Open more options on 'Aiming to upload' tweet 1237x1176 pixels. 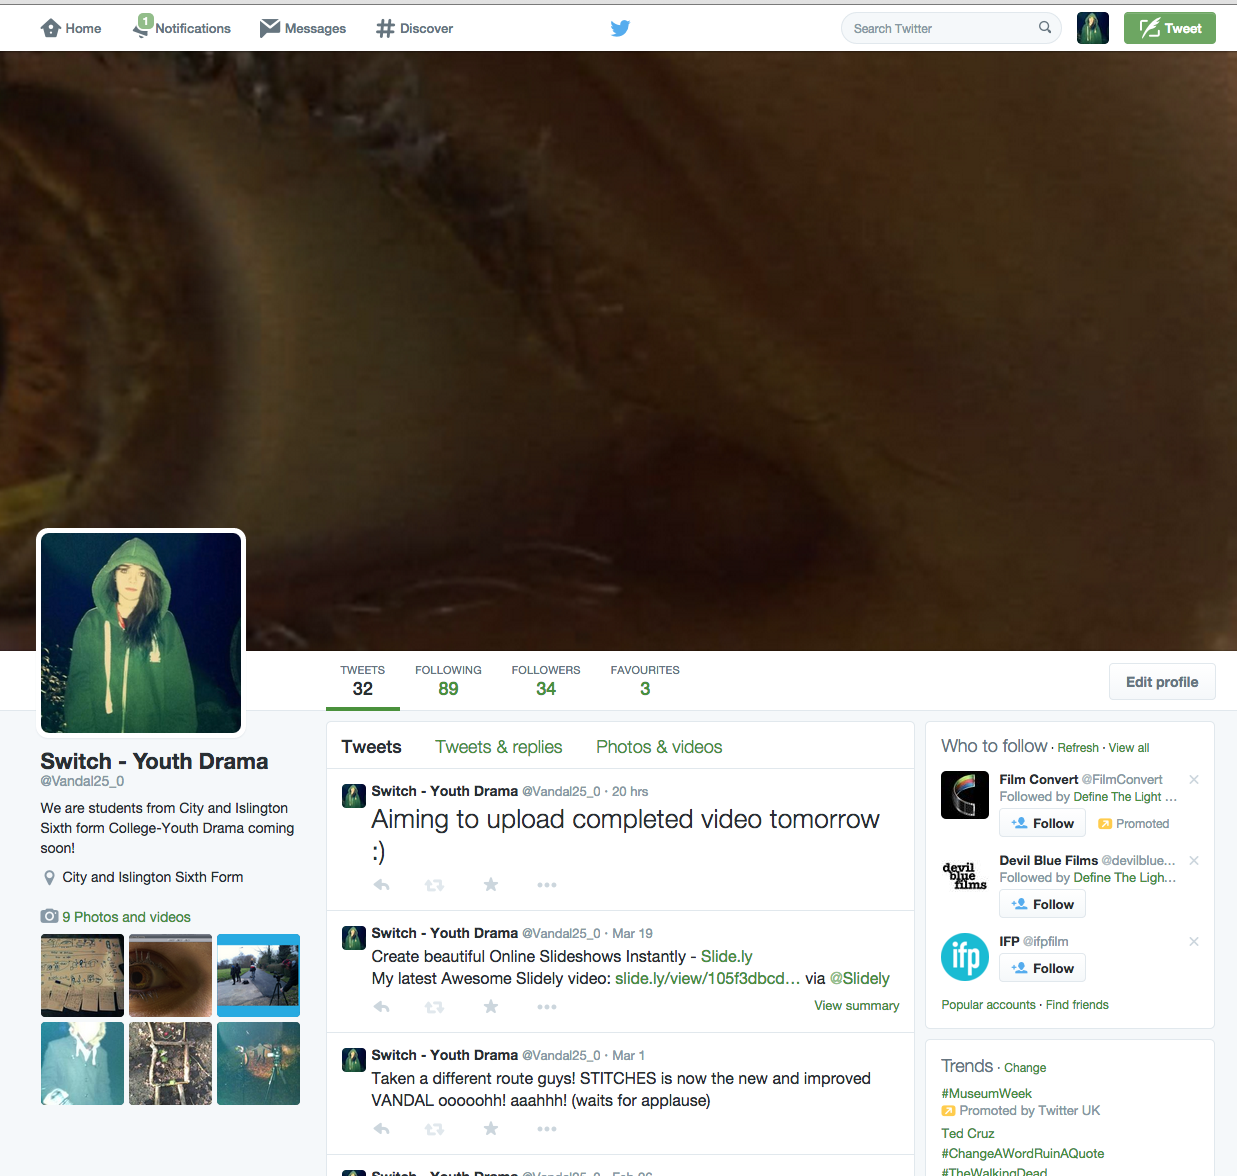click(x=546, y=885)
